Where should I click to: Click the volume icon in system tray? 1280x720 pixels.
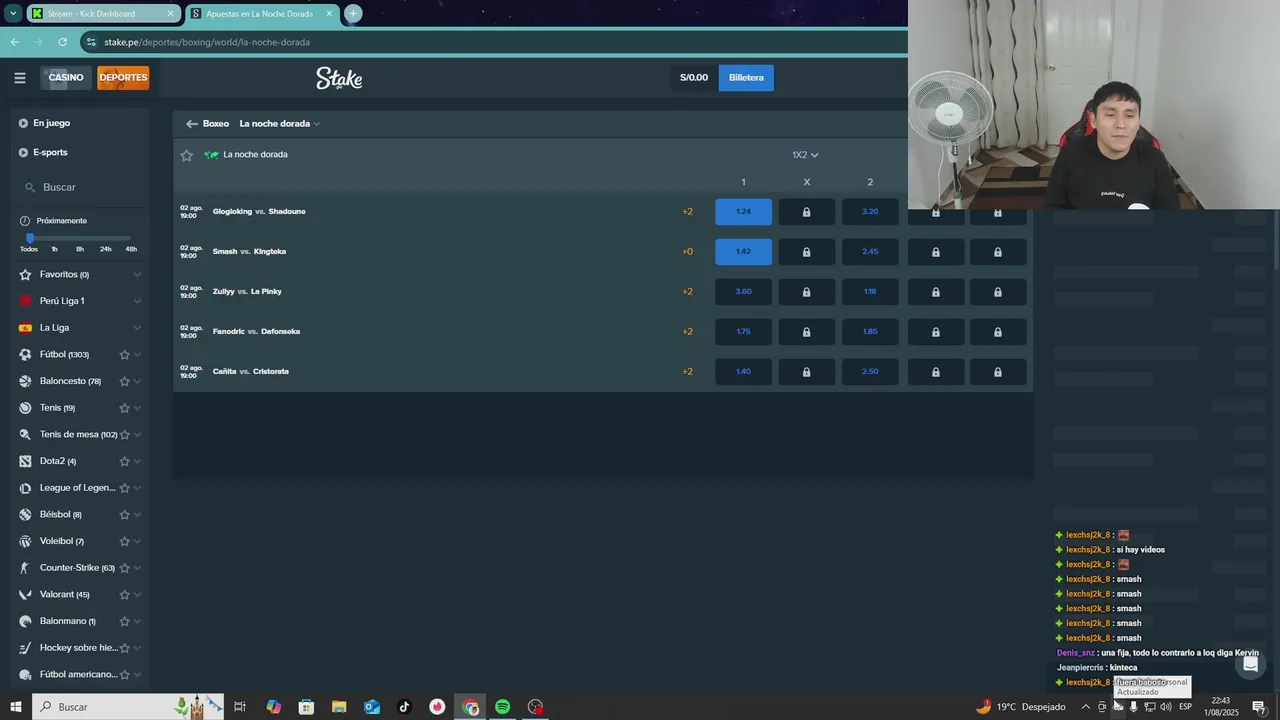coord(1166,707)
